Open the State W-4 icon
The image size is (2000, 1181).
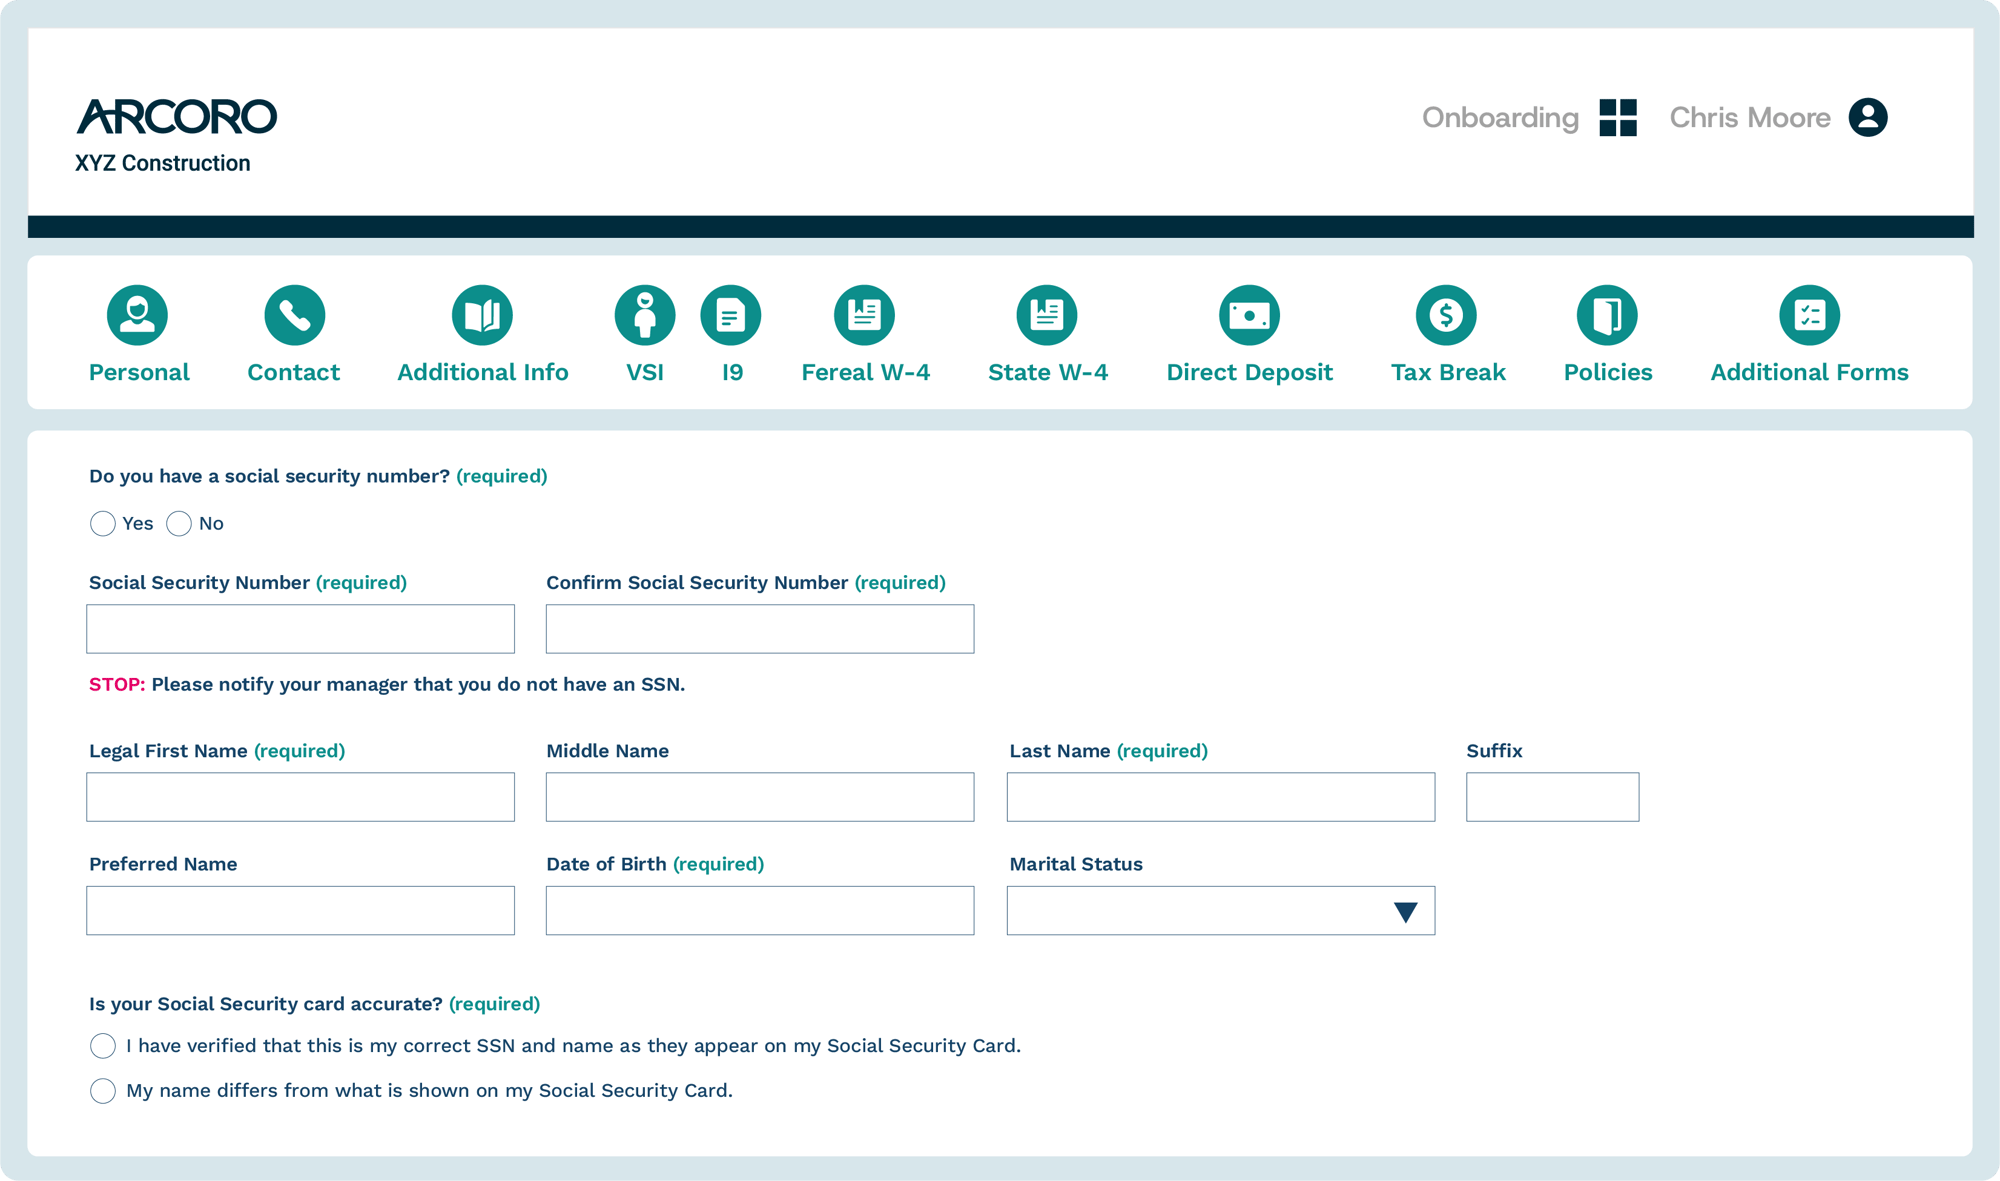(1047, 315)
